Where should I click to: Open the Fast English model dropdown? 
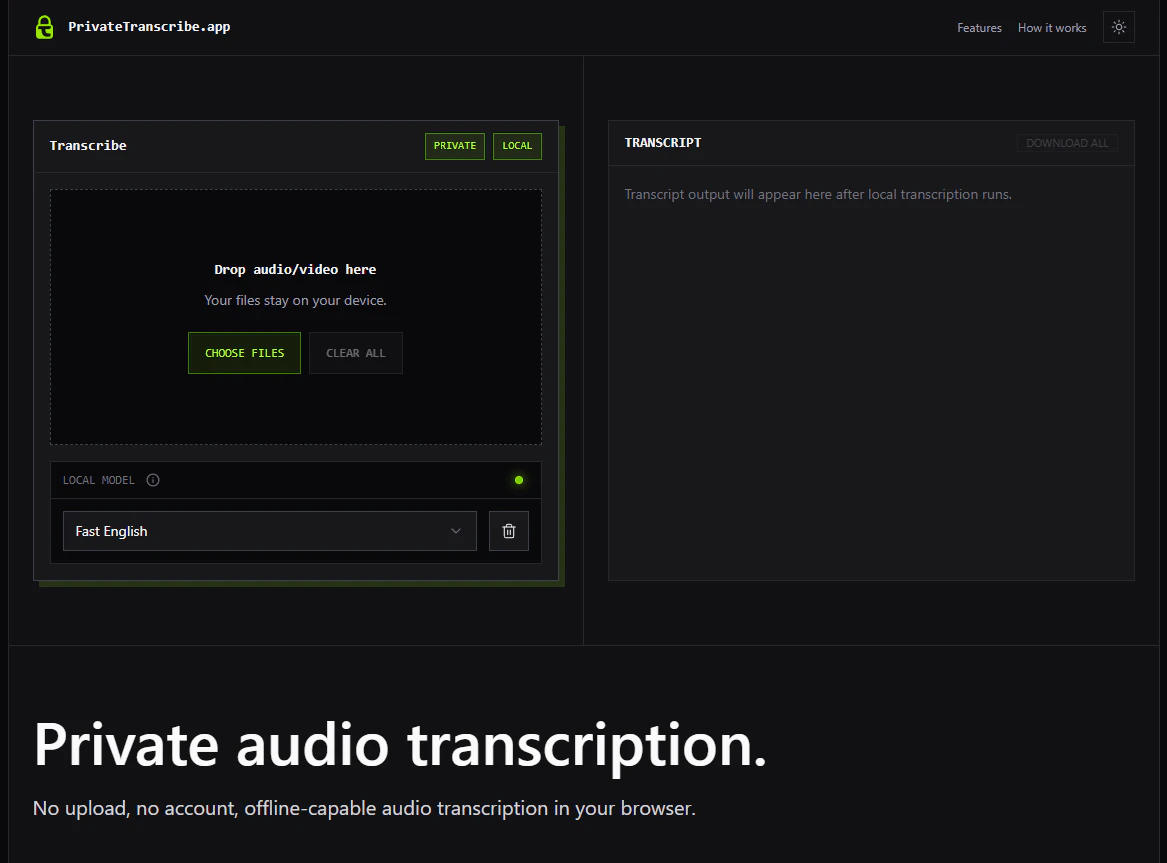[x=269, y=531]
